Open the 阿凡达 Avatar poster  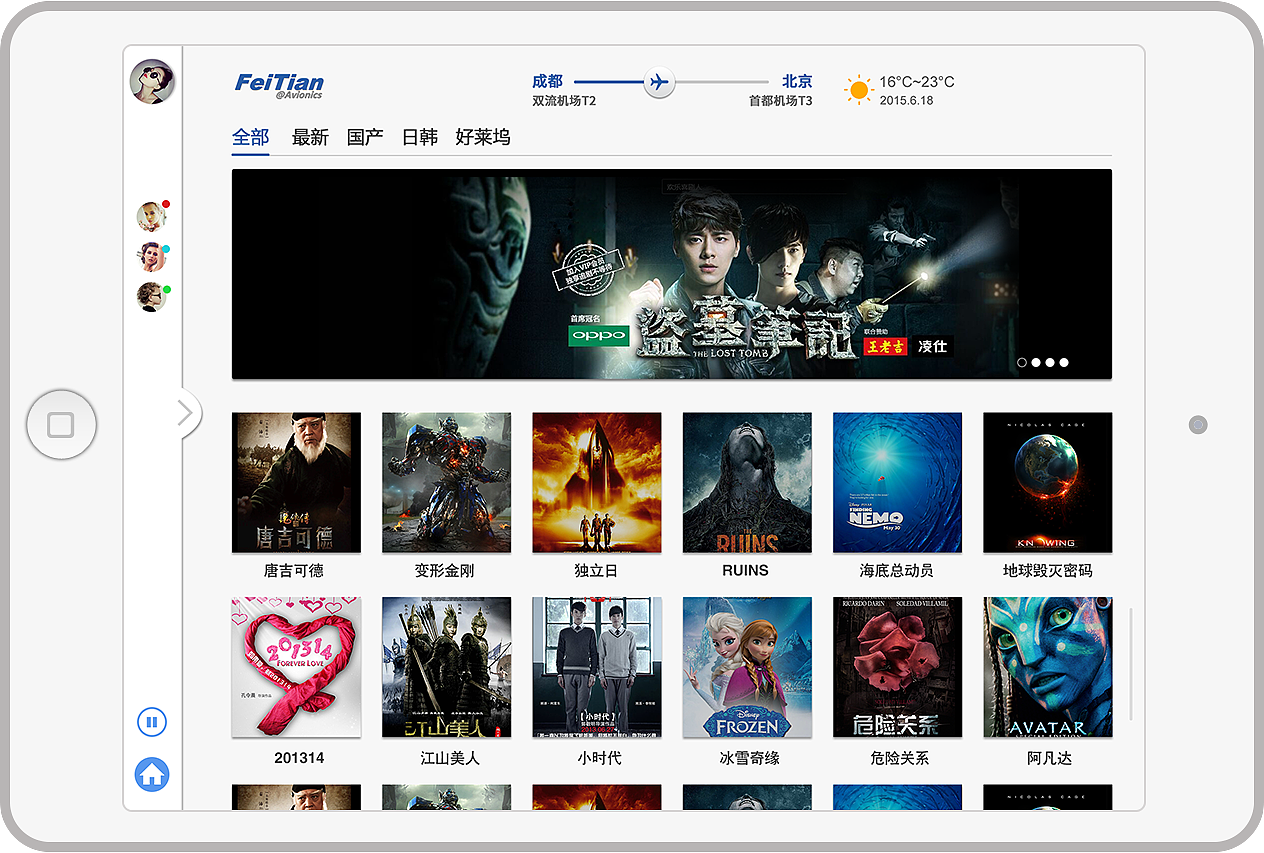(1048, 667)
